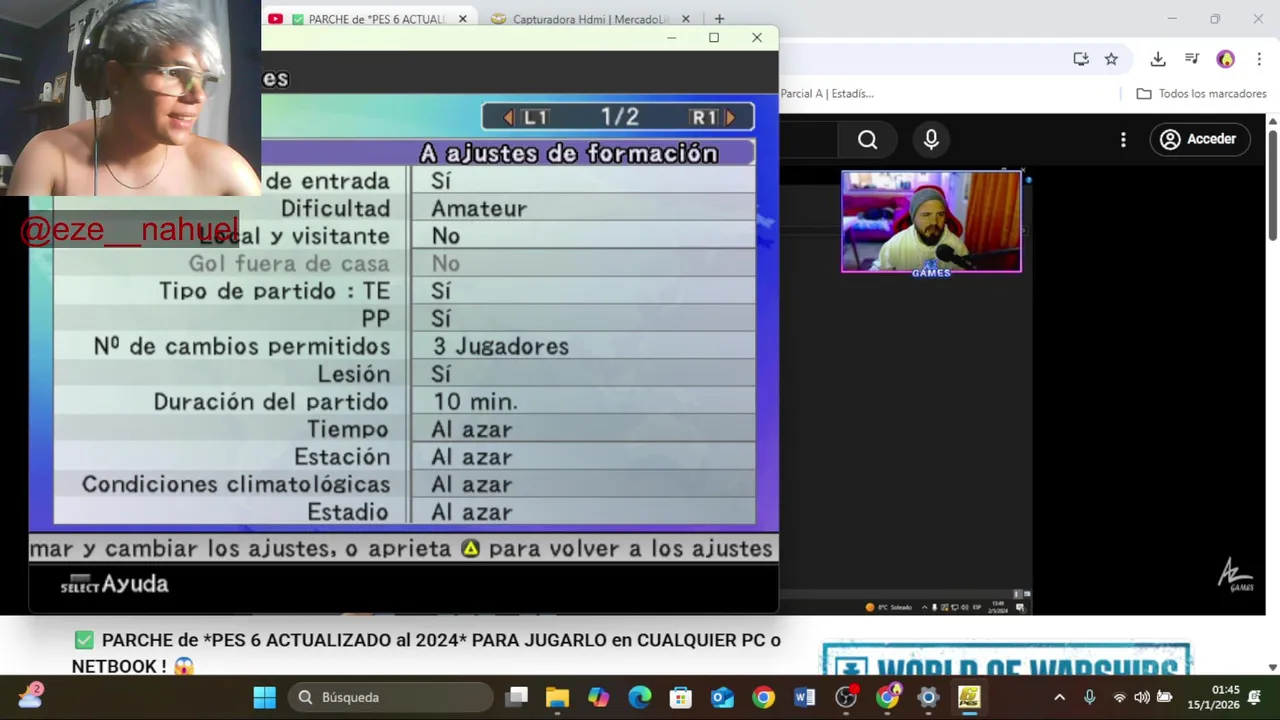Open YouTube settings three-dot menu
The height and width of the screenshot is (720, 1280).
point(1123,140)
